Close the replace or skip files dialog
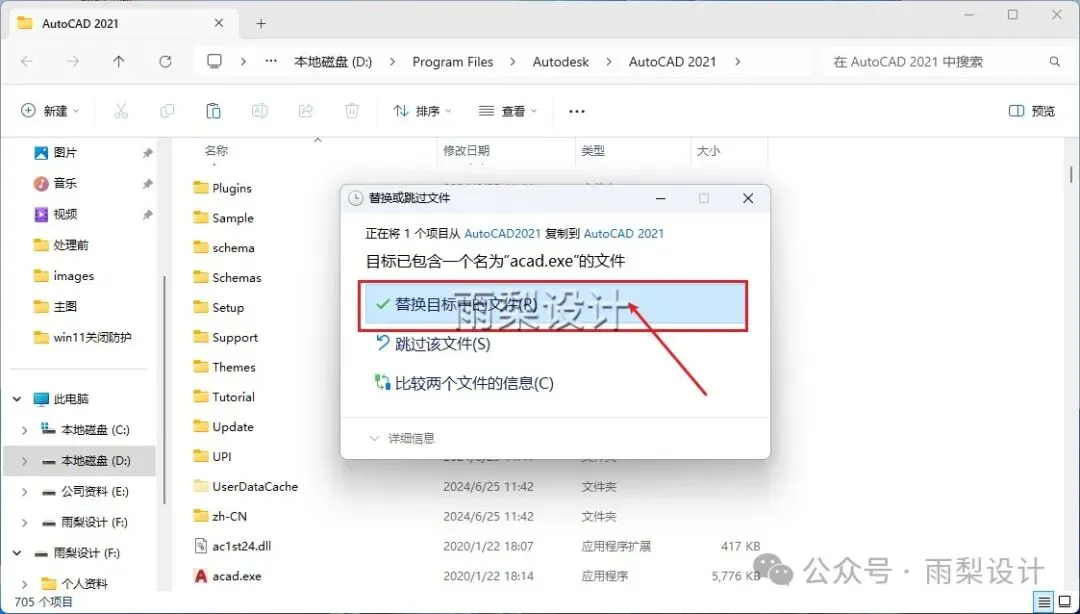 tap(748, 198)
